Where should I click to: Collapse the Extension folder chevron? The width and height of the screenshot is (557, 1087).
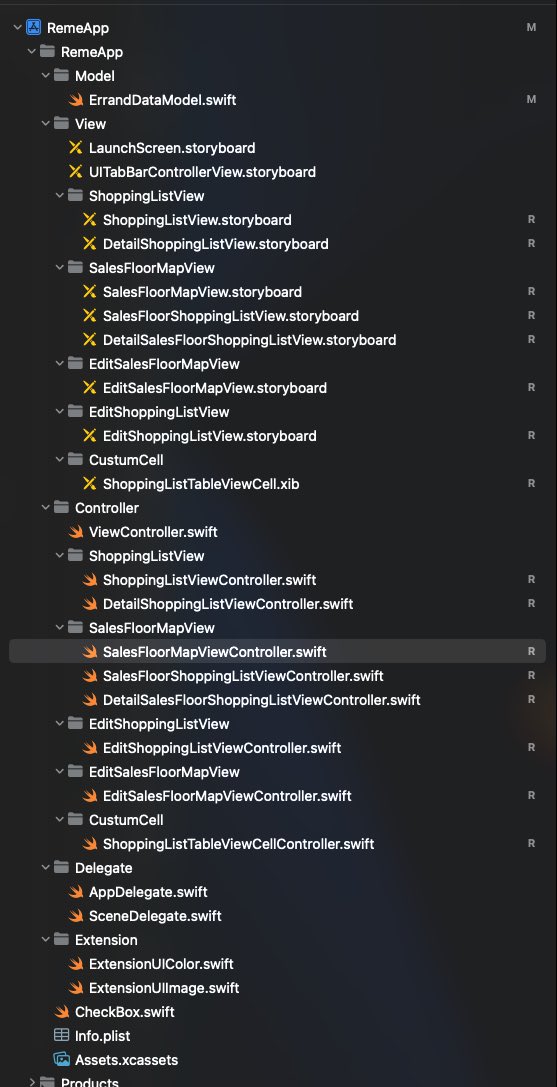tap(46, 939)
